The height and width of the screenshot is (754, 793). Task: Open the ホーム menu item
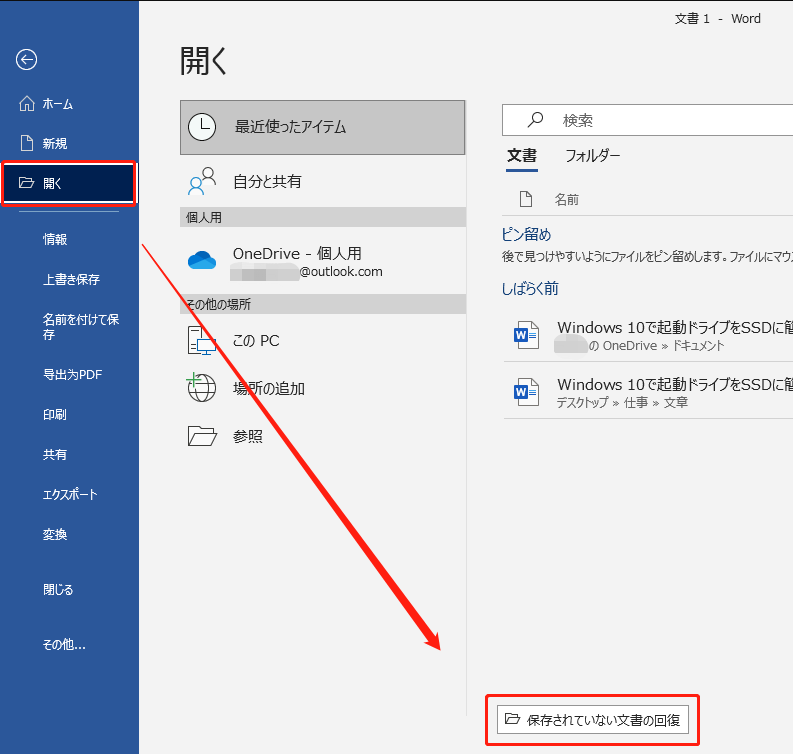(69, 104)
